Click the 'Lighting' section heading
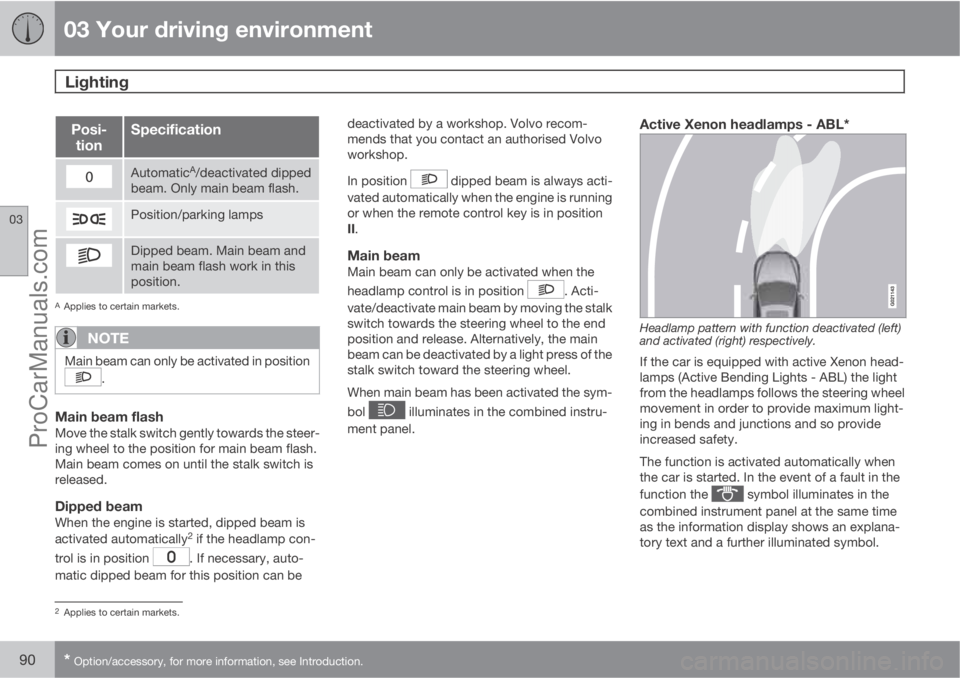This screenshot has width=960, height=678. pos(97,82)
